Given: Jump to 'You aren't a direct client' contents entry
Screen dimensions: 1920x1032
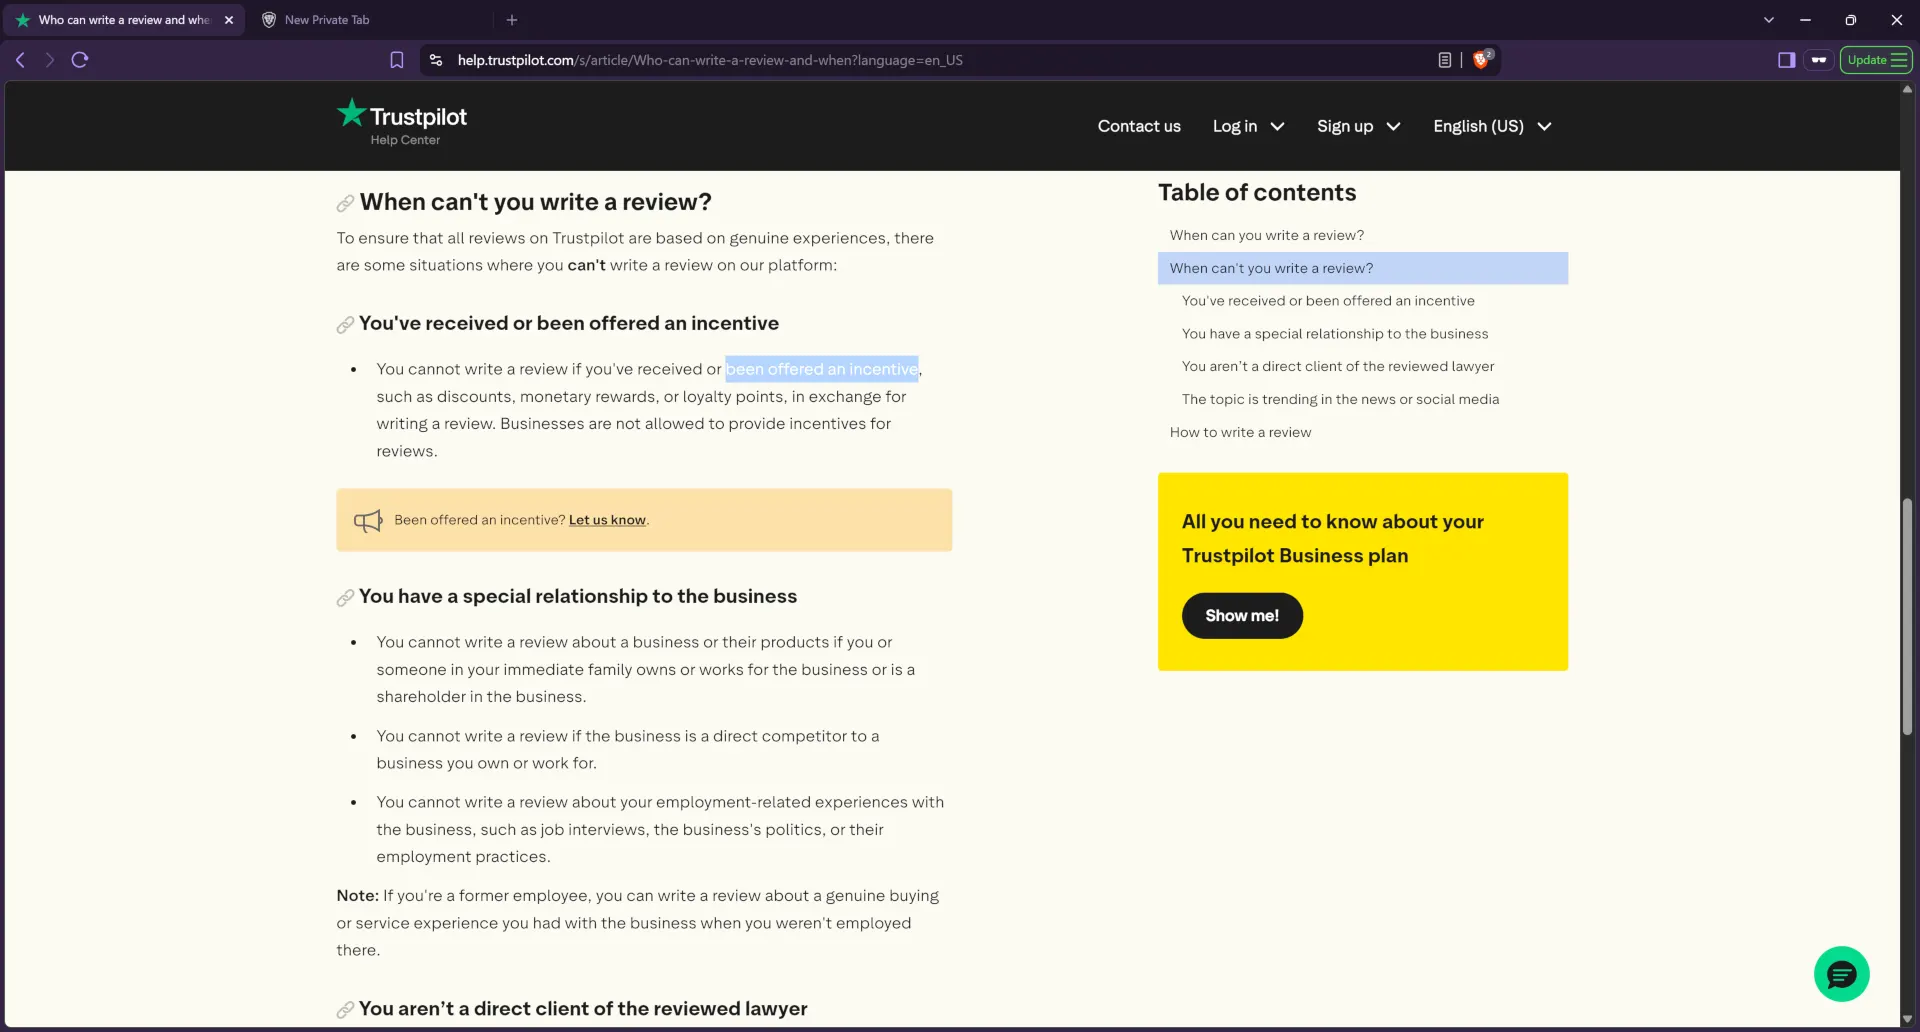Looking at the screenshot, I should coord(1338,367).
